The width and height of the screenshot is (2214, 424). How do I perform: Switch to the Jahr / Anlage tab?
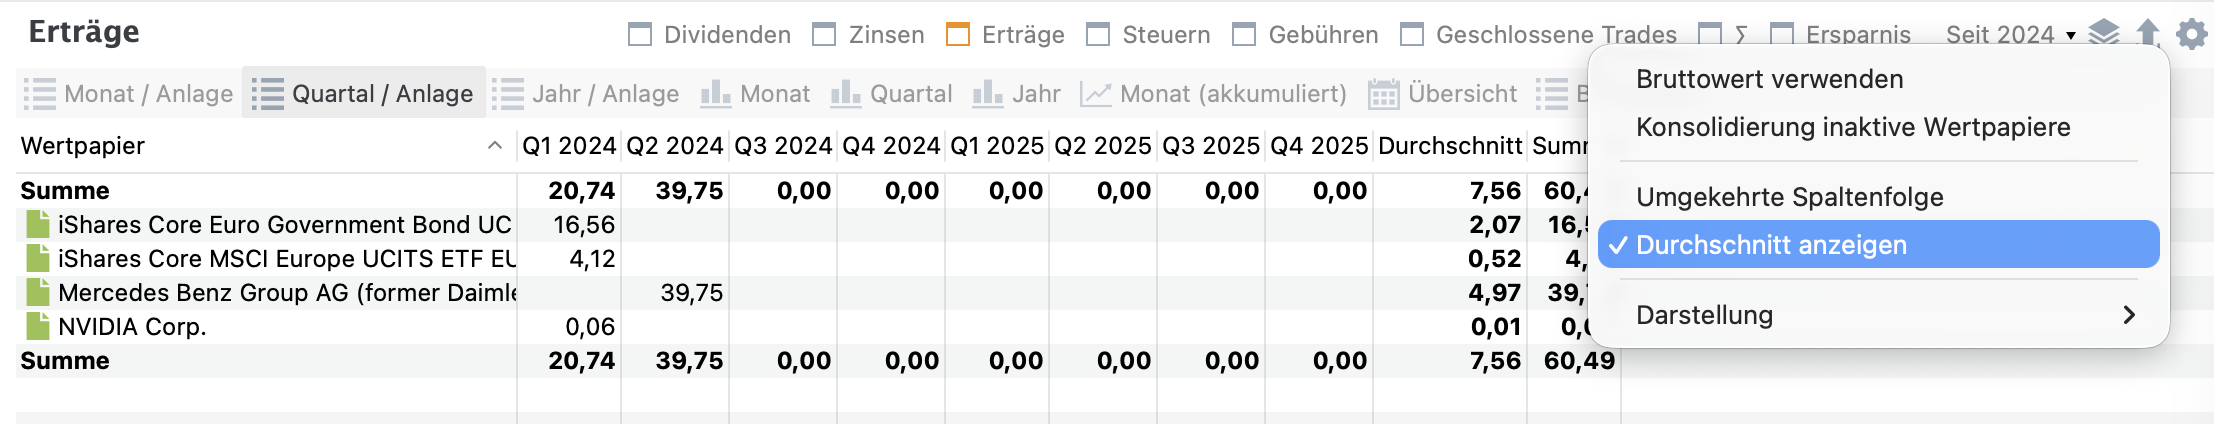tap(586, 94)
